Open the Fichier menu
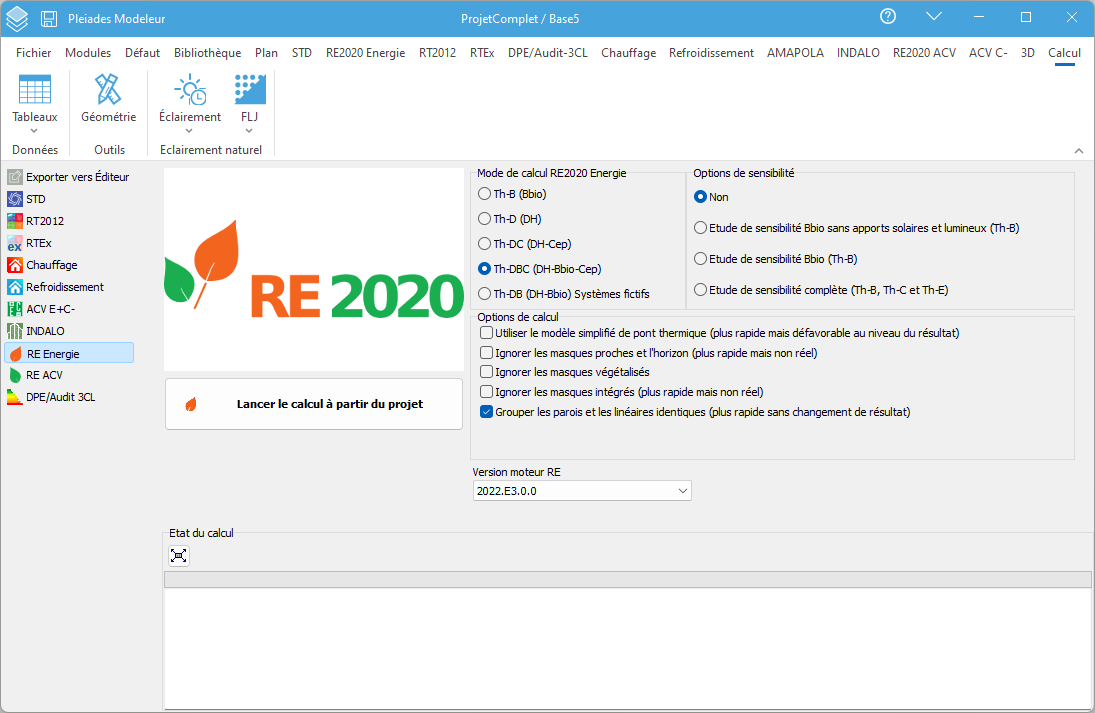Screen dimensions: 1095x713 [34, 52]
